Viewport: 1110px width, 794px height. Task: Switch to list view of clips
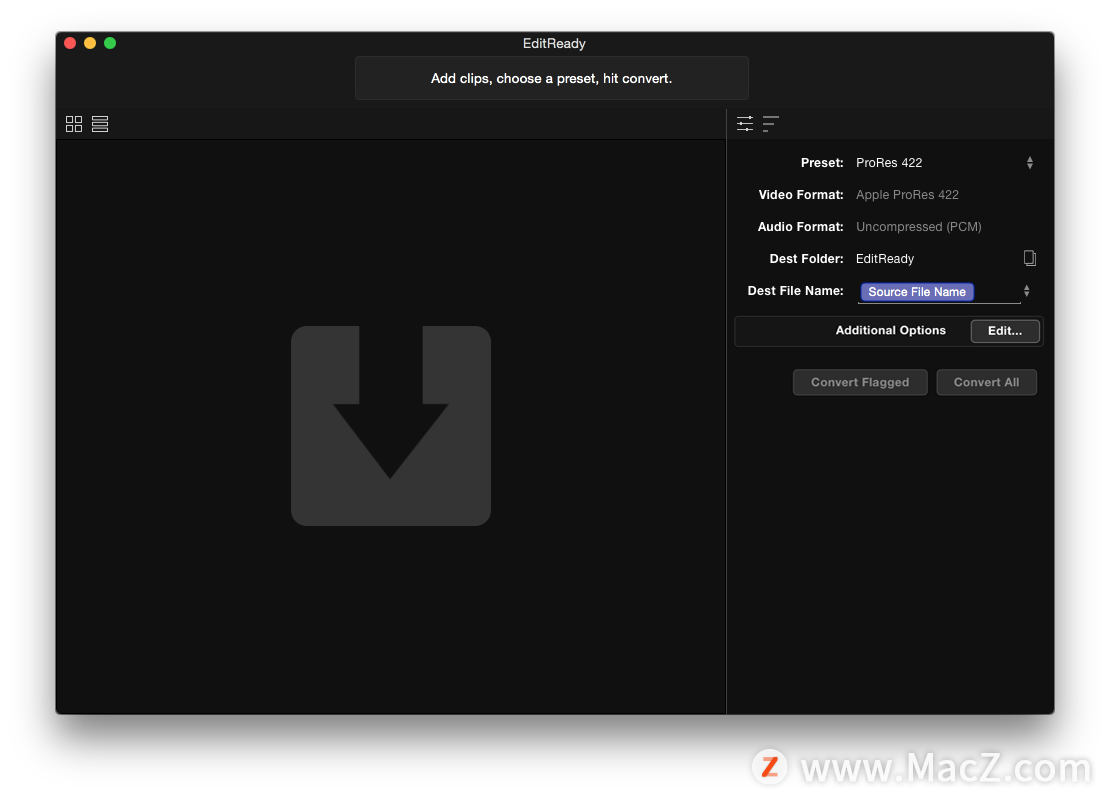pos(100,124)
